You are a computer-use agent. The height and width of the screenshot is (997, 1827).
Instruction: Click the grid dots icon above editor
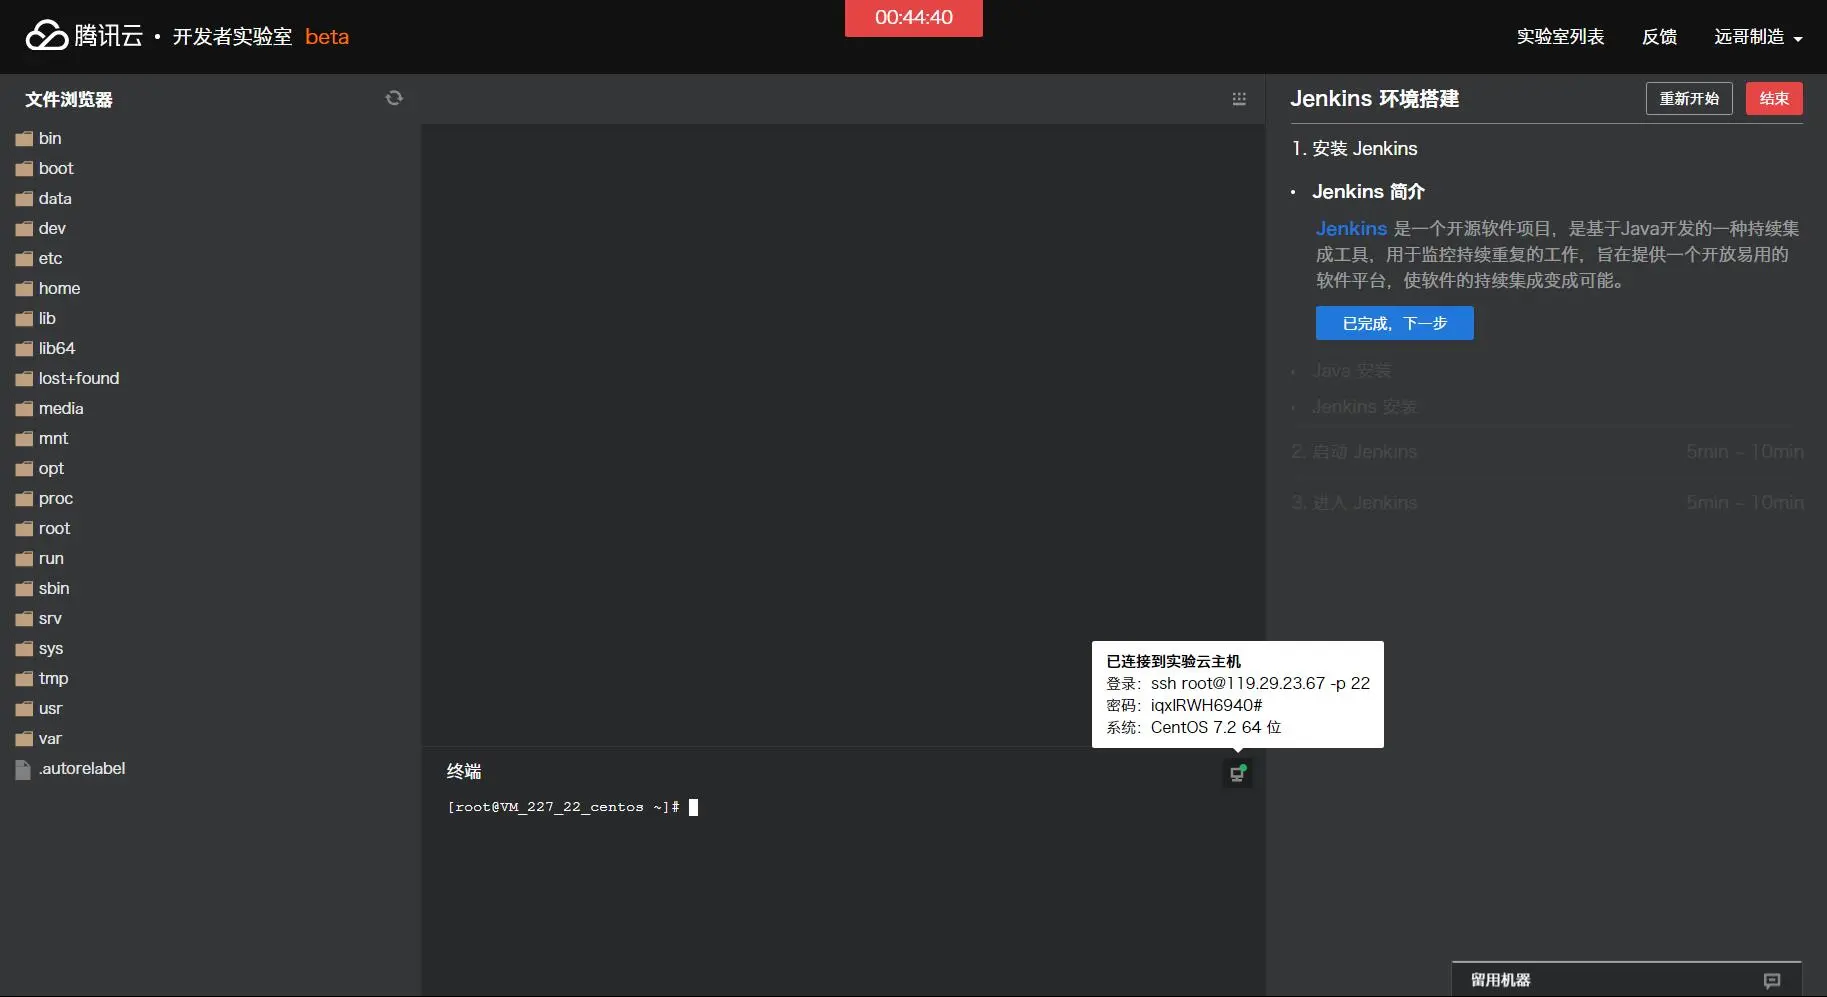1239,99
